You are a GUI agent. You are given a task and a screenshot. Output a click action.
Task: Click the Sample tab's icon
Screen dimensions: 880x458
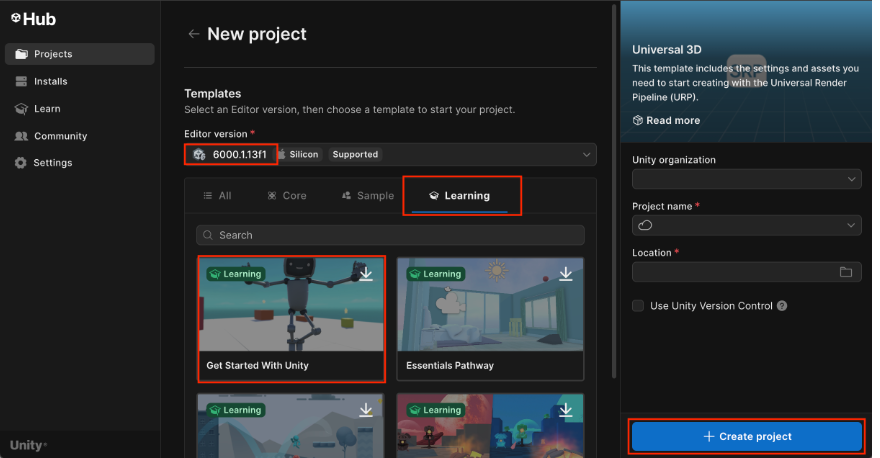[x=346, y=196]
